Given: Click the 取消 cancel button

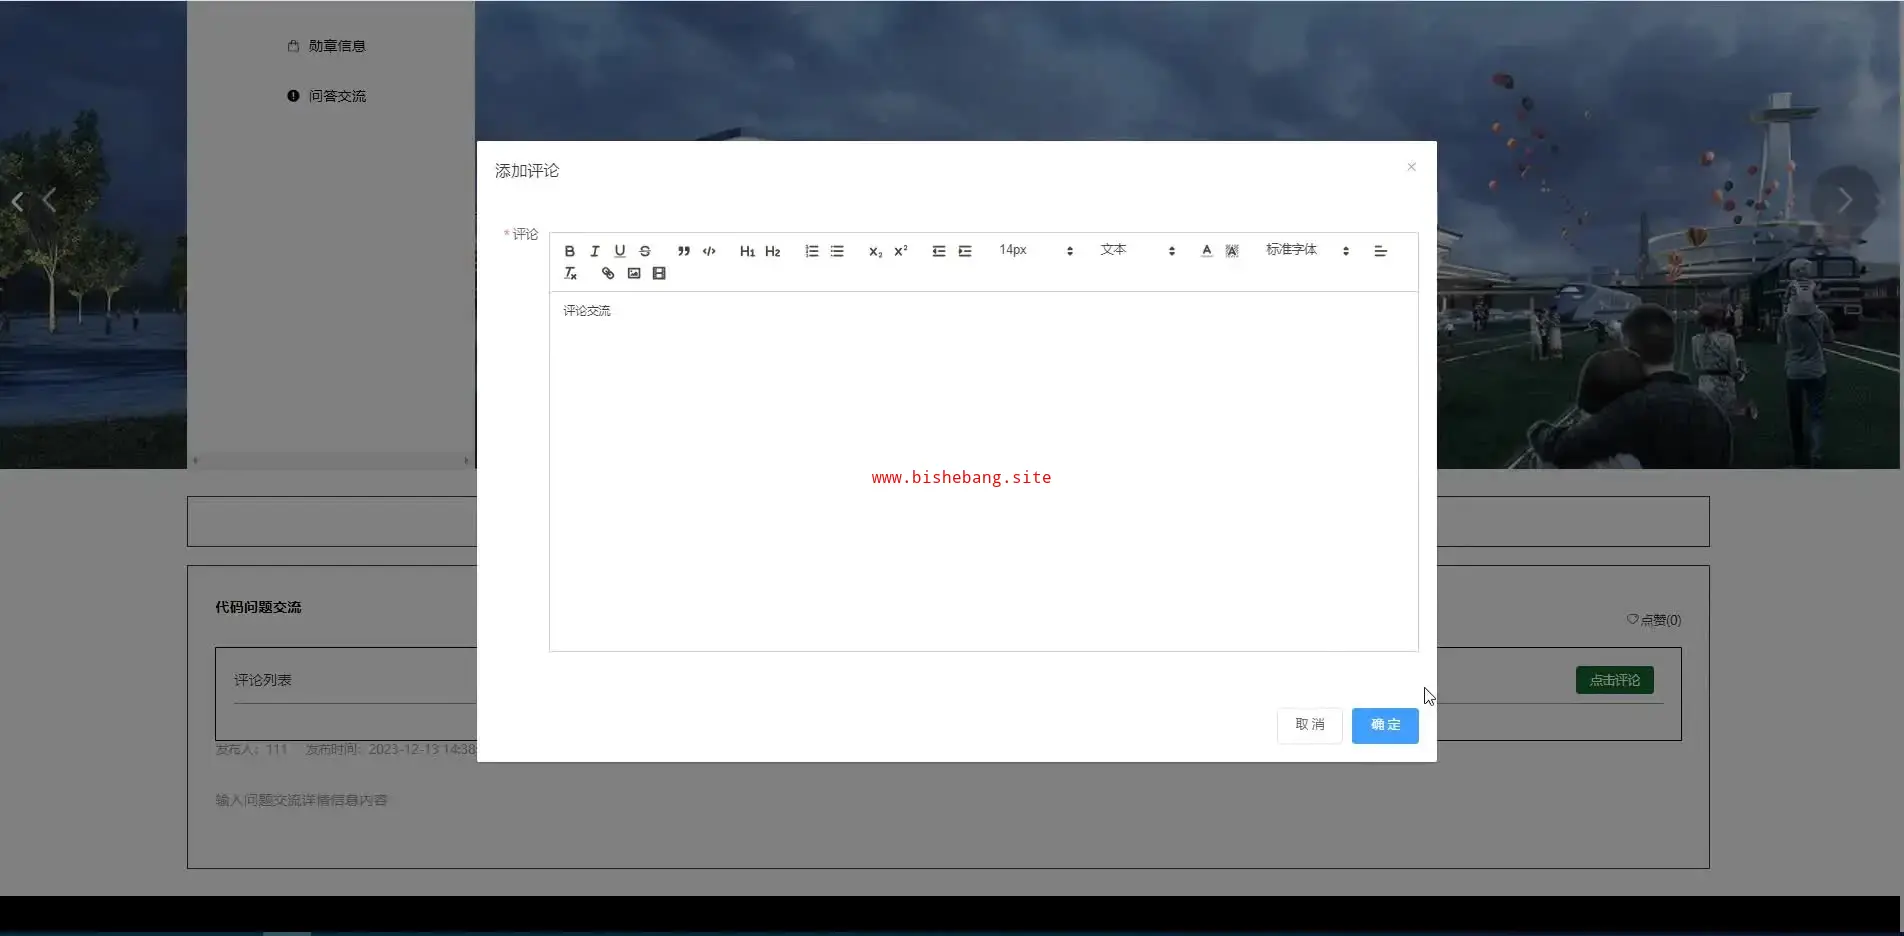Looking at the screenshot, I should pos(1310,725).
